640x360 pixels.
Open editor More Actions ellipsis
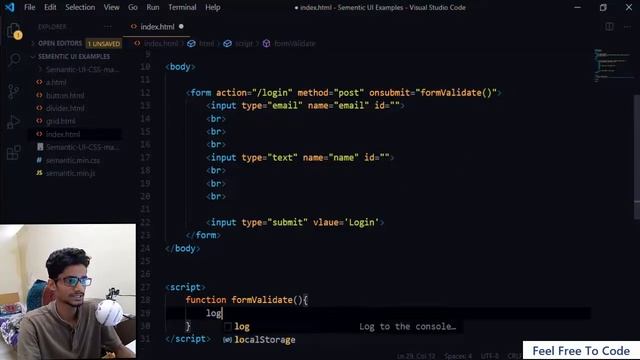click(627, 27)
